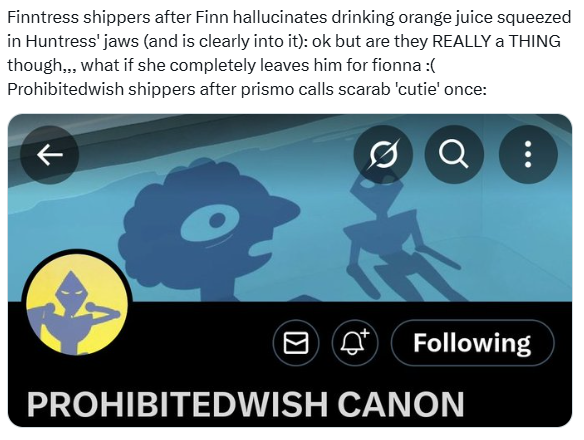Open profile search magnifier icon
Image resolution: width=584 pixels, height=440 pixels.
click(454, 155)
